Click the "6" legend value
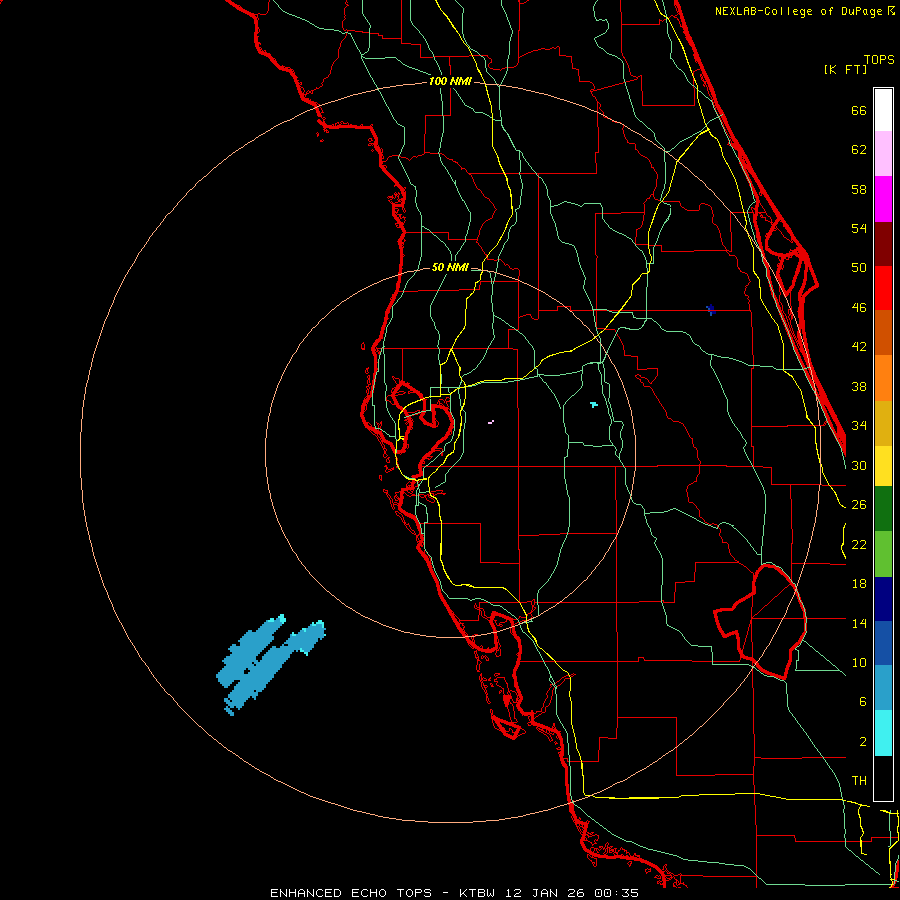The width and height of the screenshot is (900, 900). point(862,702)
